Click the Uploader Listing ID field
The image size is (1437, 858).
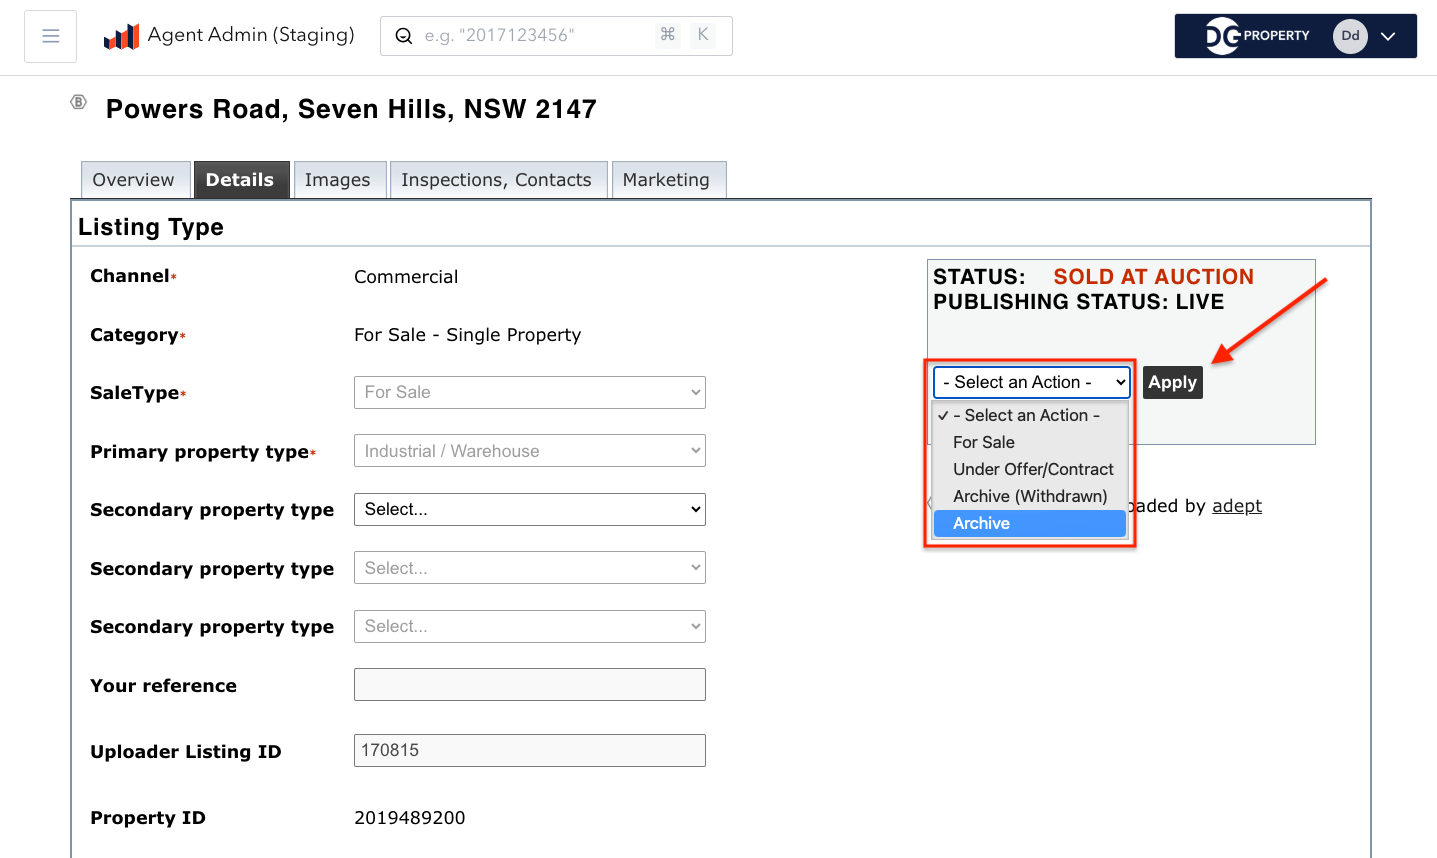point(529,750)
